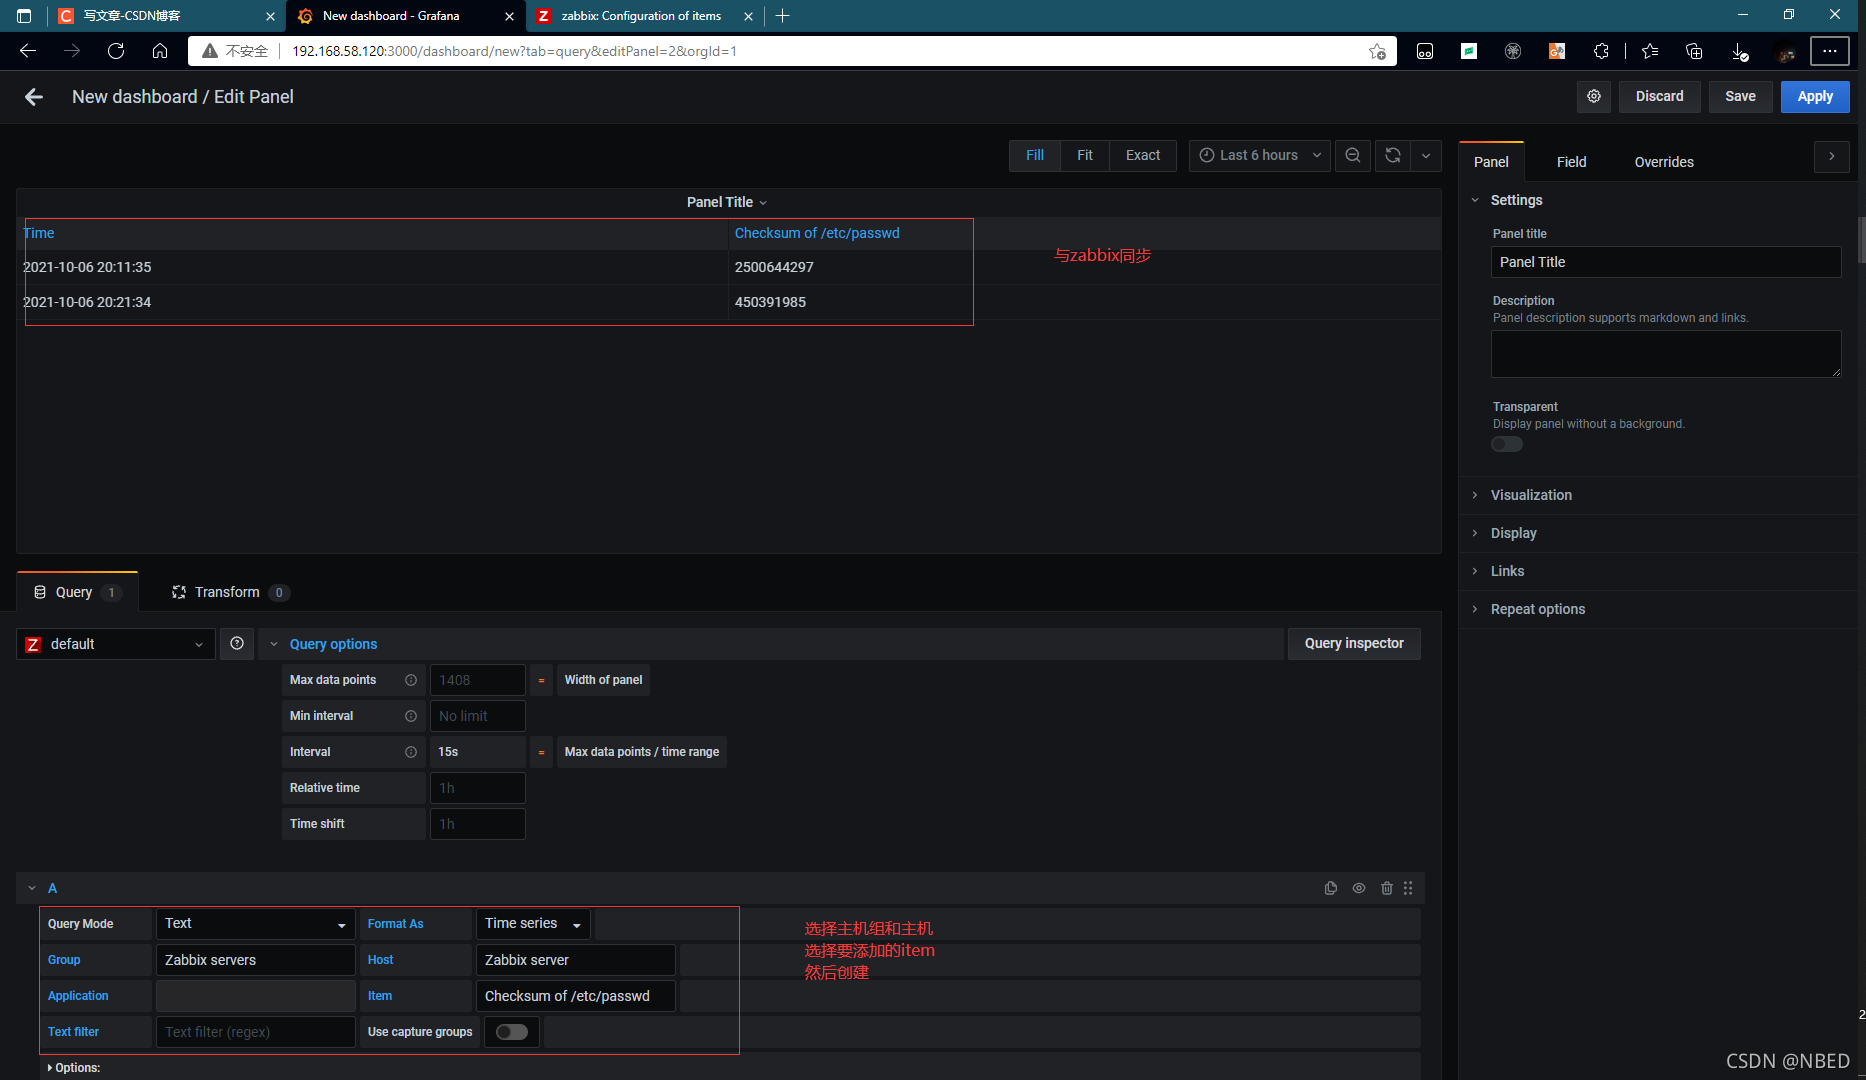Switch to the Query tab
Image resolution: width=1866 pixels, height=1080 pixels.
point(77,592)
